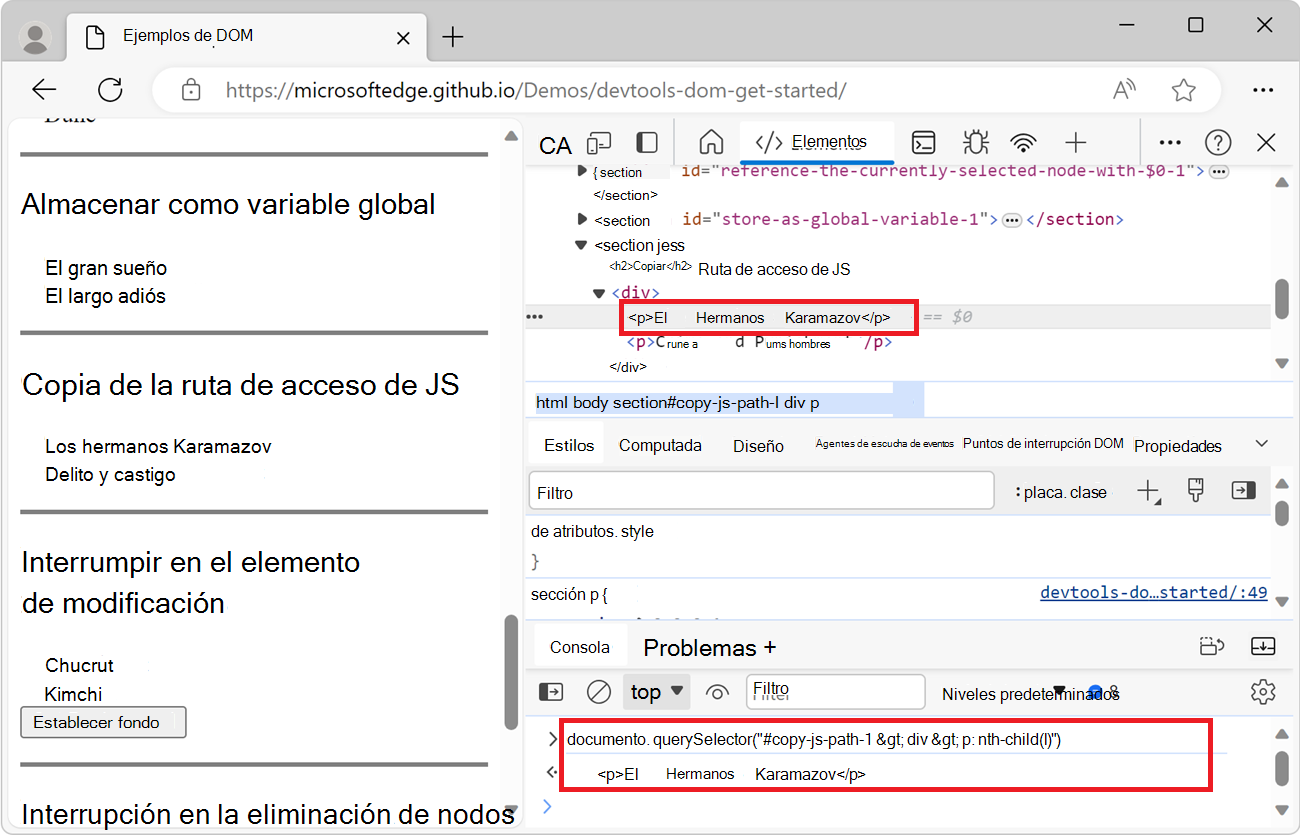Change the DevTools dock side icon
This screenshot has width=1300, height=835.
[x=645, y=143]
